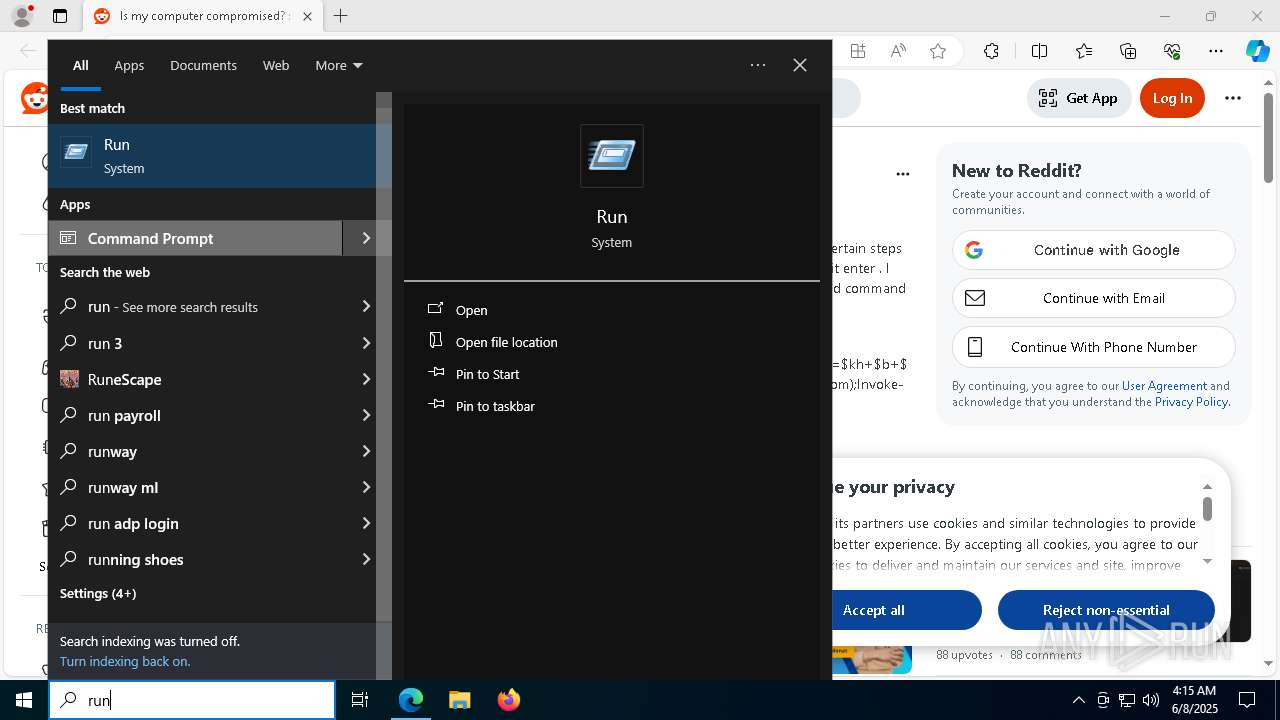Choose Open file location for Run
This screenshot has width=1280, height=720.
point(506,342)
